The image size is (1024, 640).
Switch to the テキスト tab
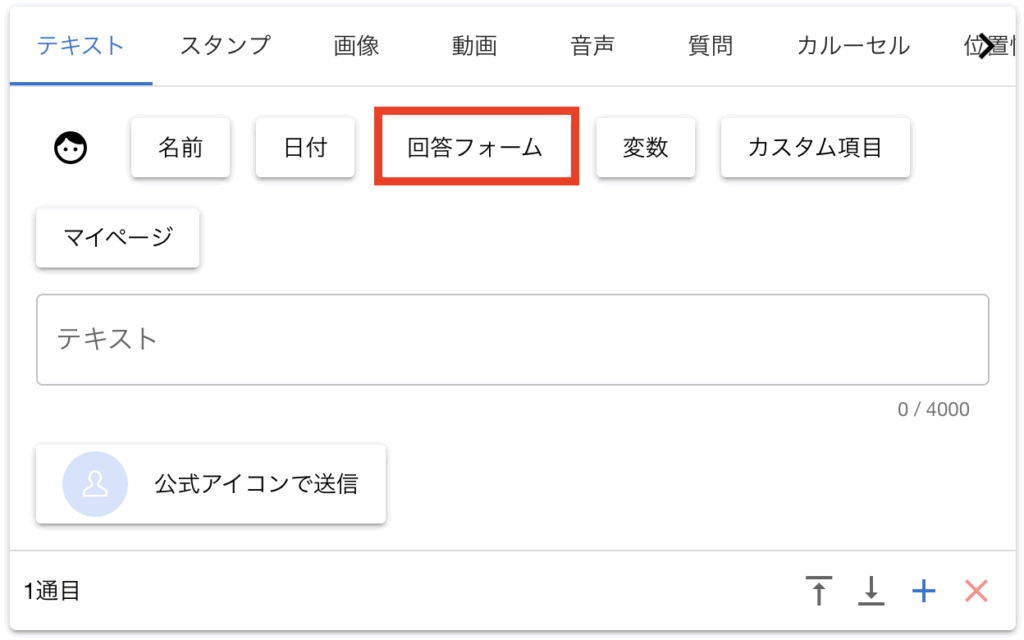pos(81,45)
